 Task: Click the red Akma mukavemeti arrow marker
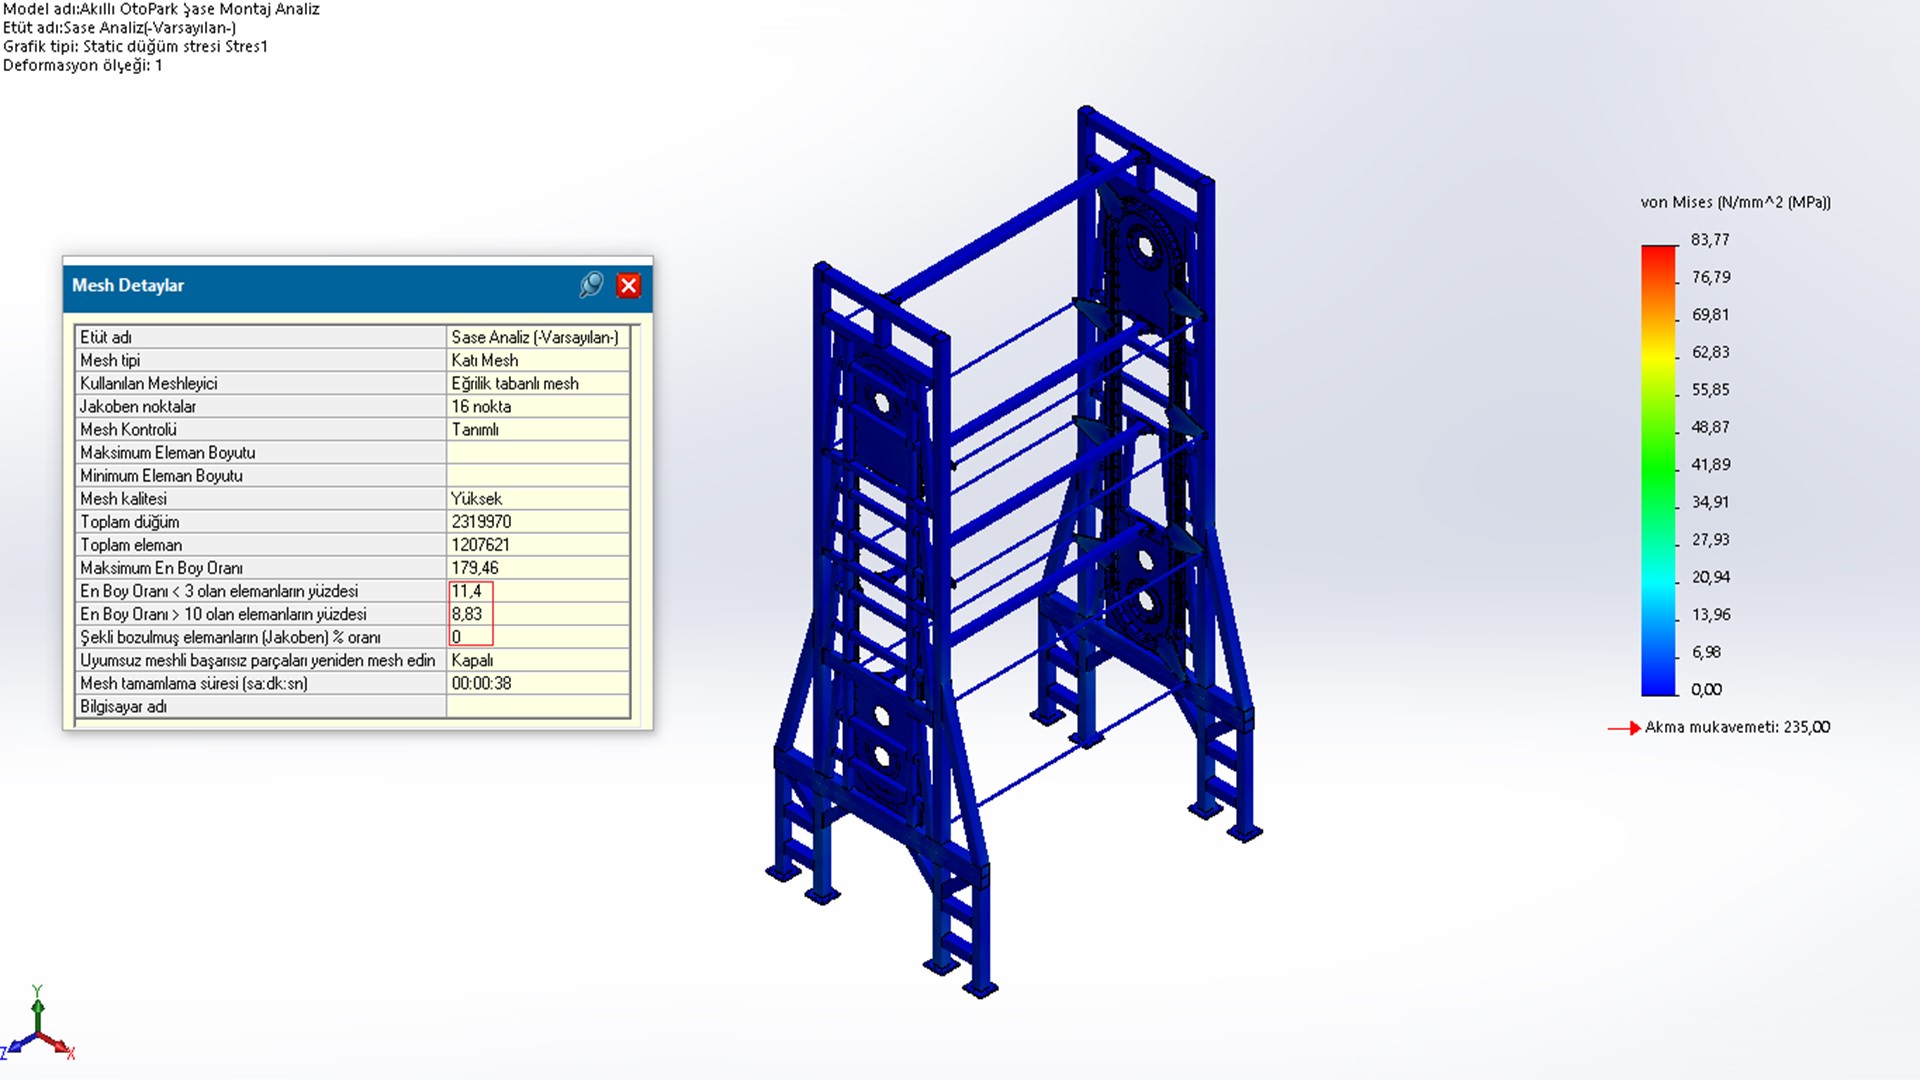coord(1624,728)
